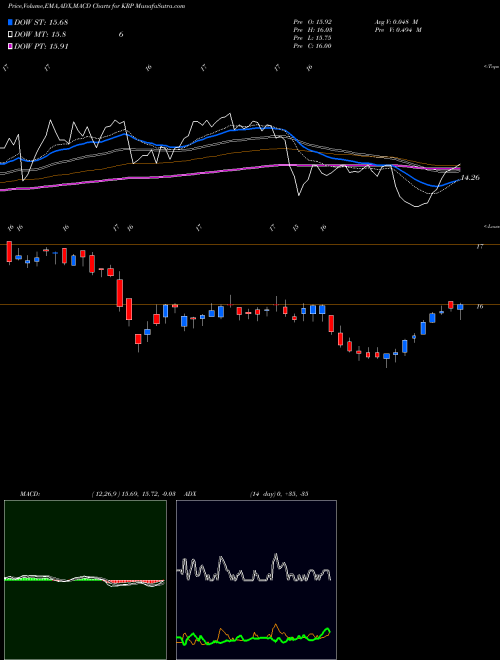Click the 17 price level label

point(479,247)
